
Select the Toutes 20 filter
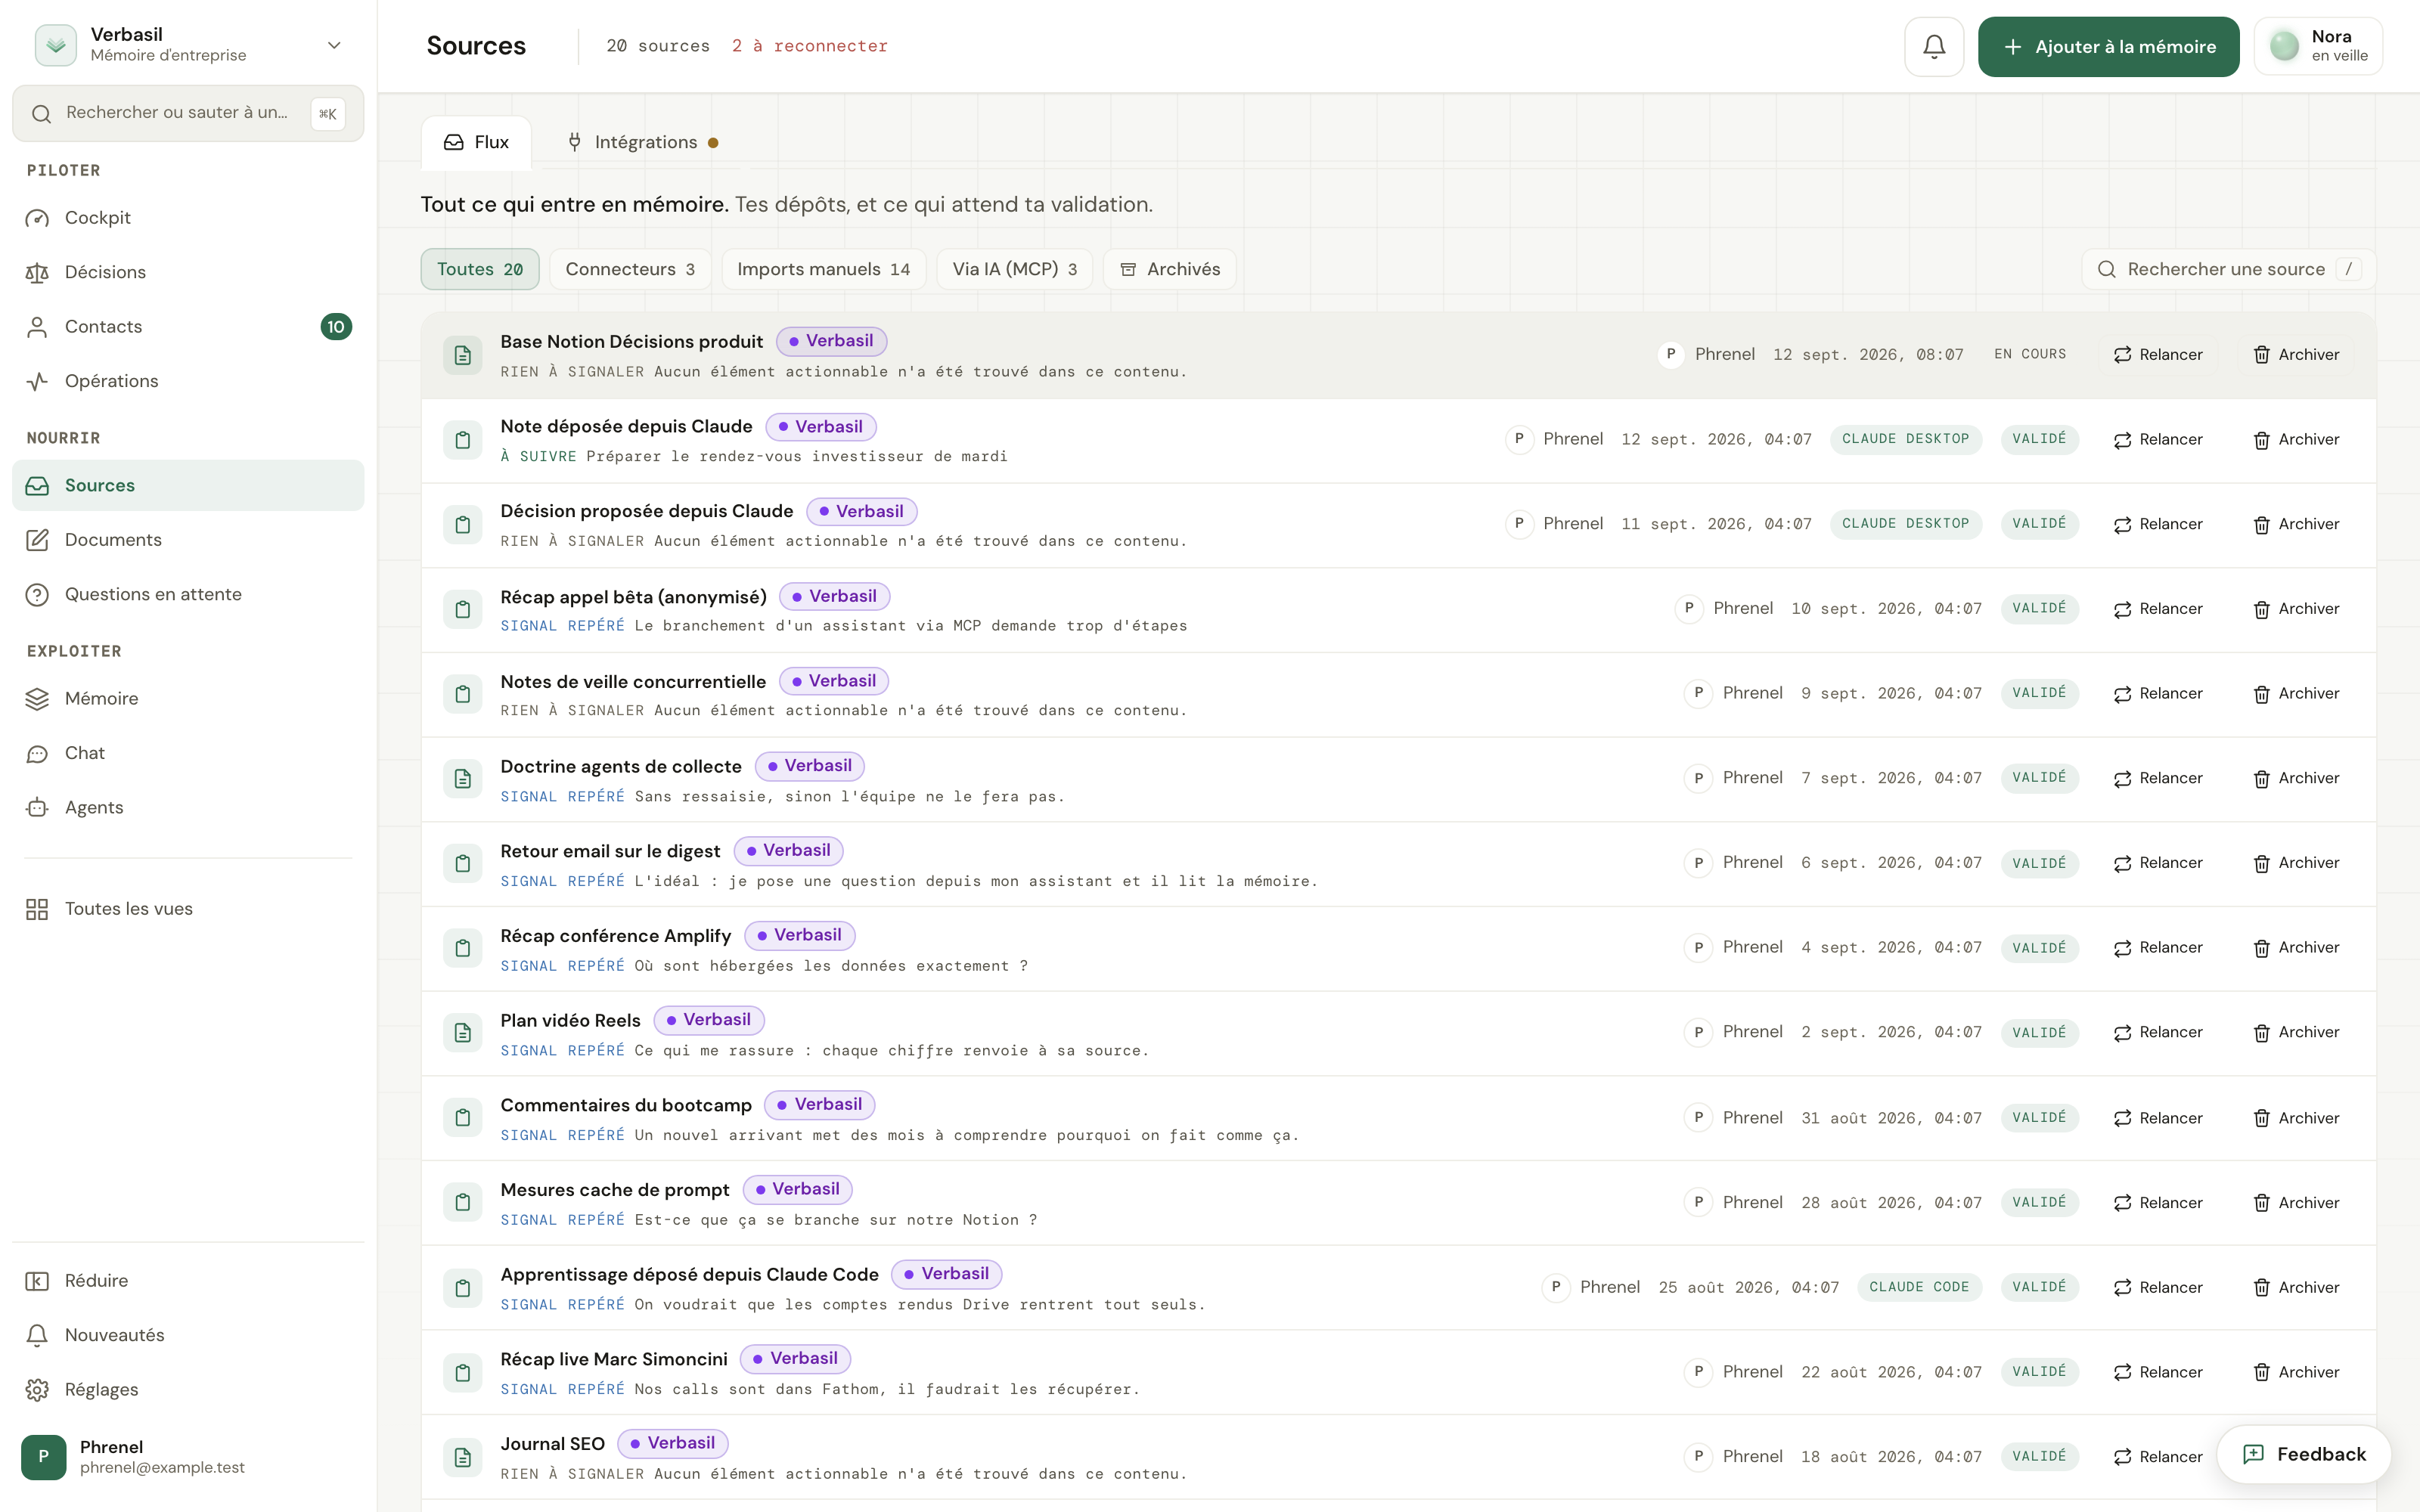480,269
